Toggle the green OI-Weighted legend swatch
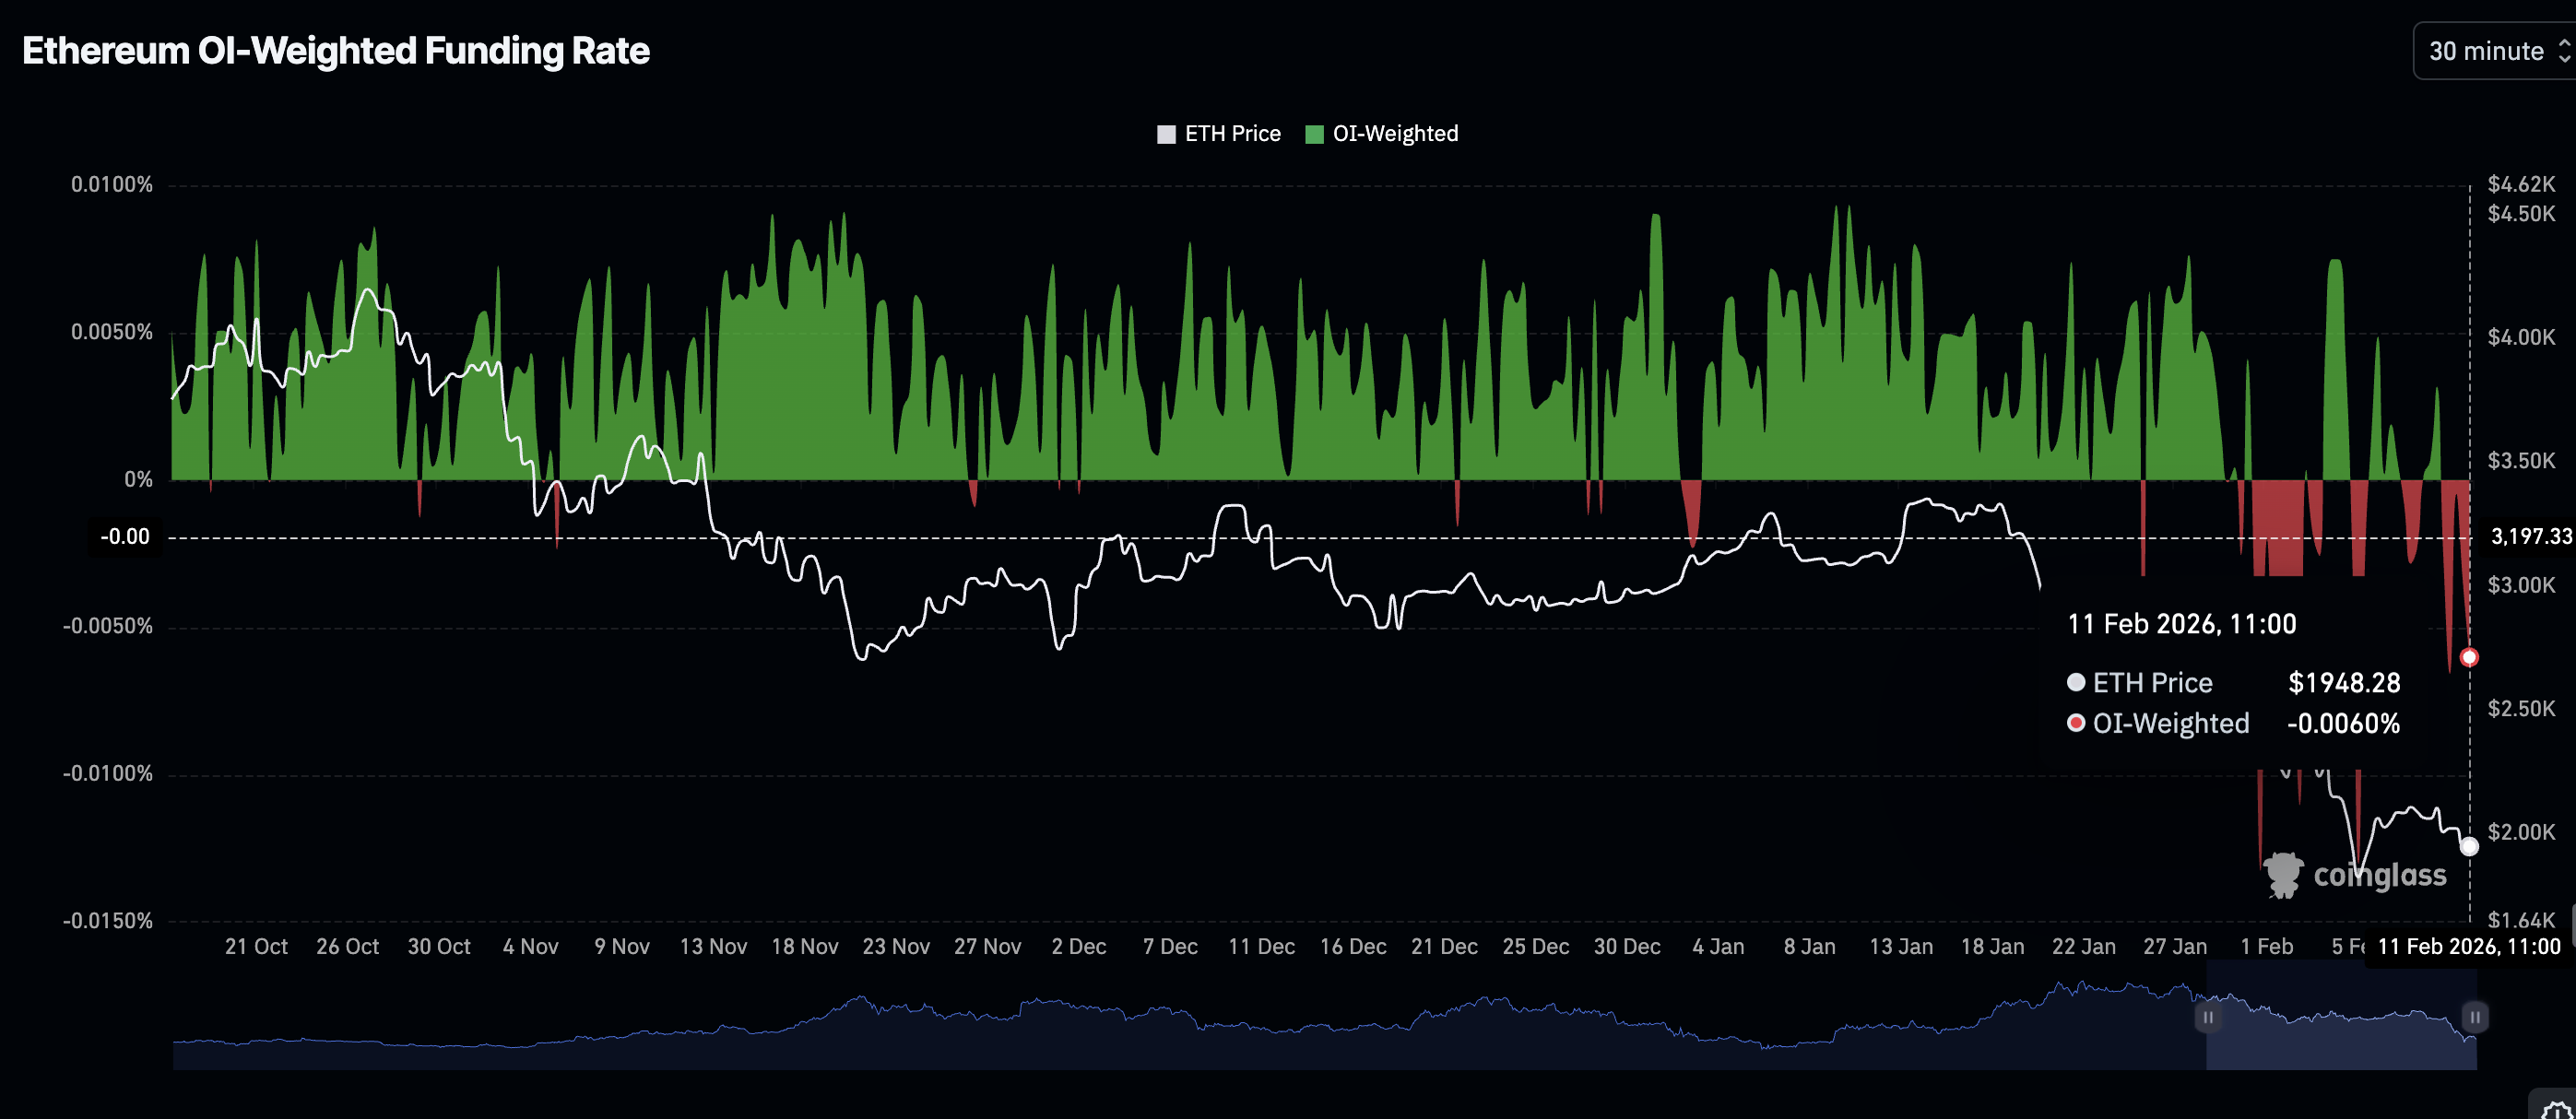 click(1314, 134)
